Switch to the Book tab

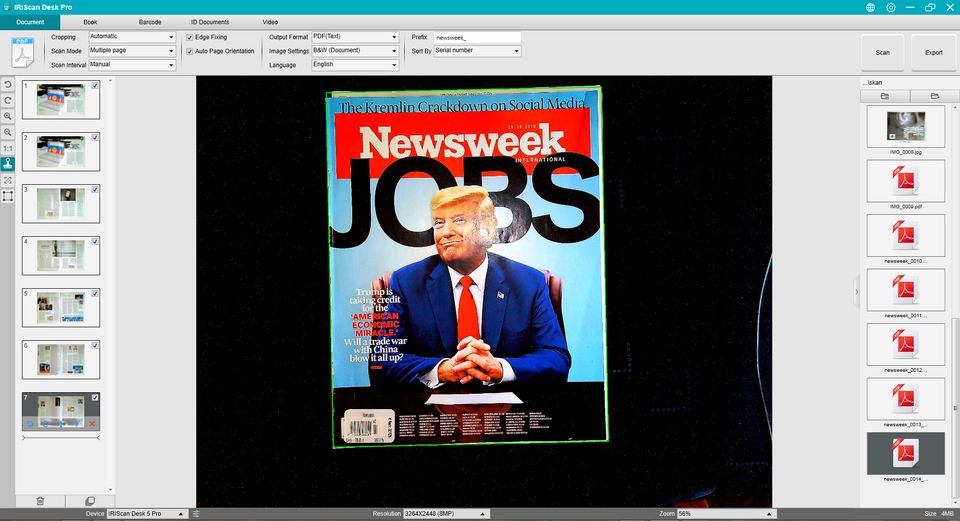click(x=90, y=22)
